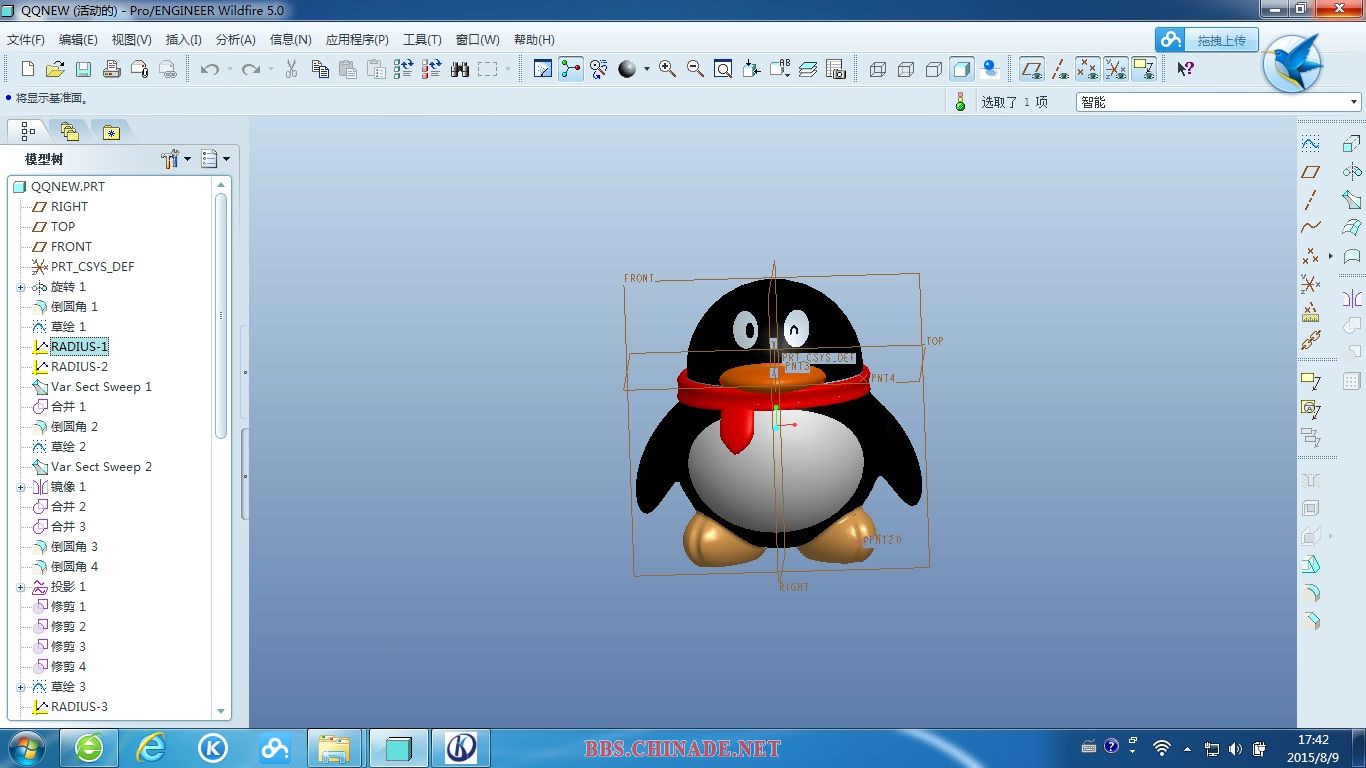This screenshot has height=768, width=1366.
Task: Click the context-sensitive Help arrow icon
Action: tap(1185, 69)
